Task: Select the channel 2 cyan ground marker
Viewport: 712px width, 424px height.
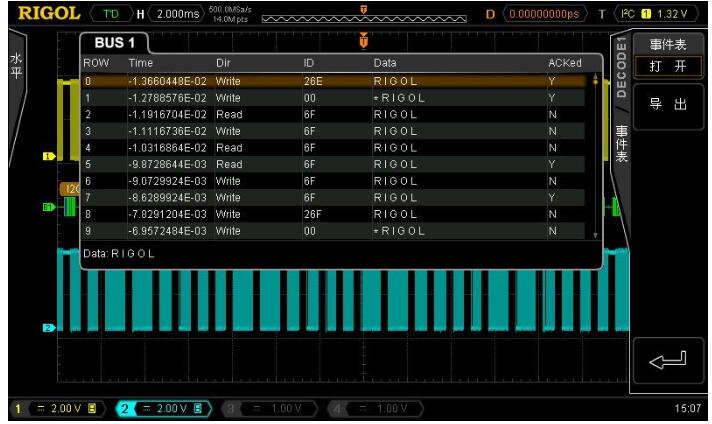Action: (46, 328)
